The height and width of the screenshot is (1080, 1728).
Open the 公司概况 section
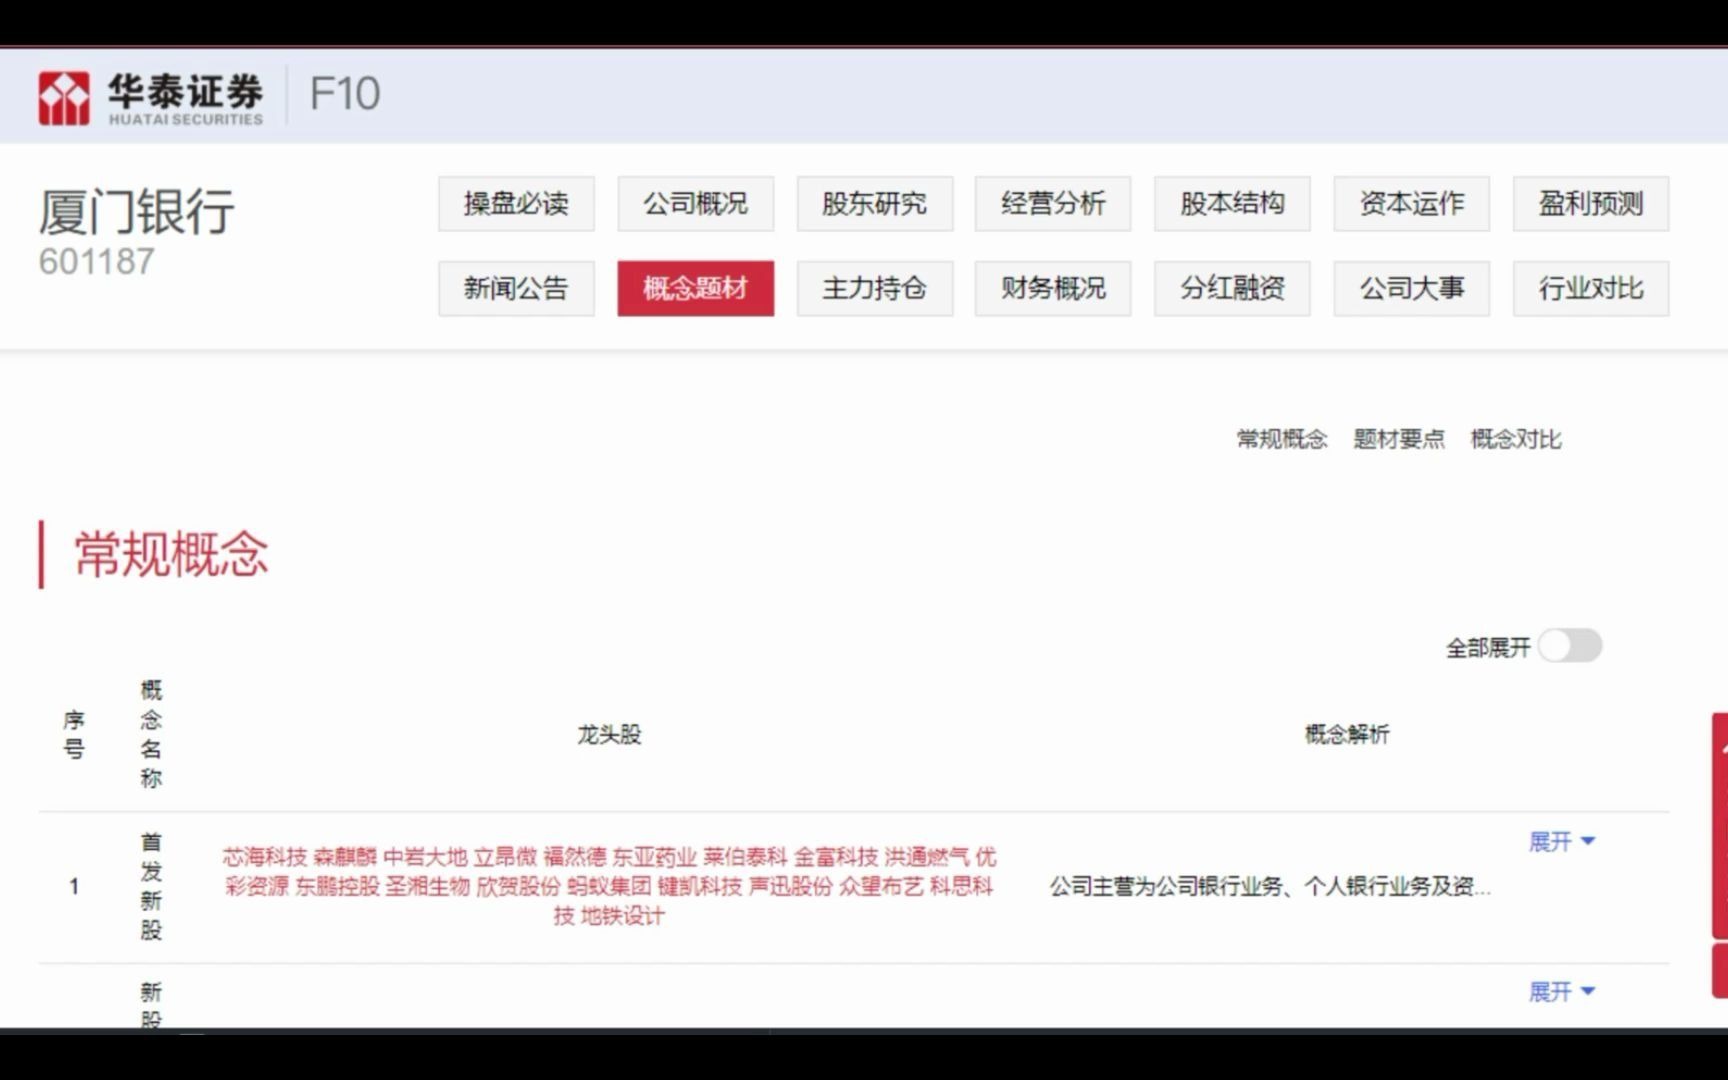point(695,204)
